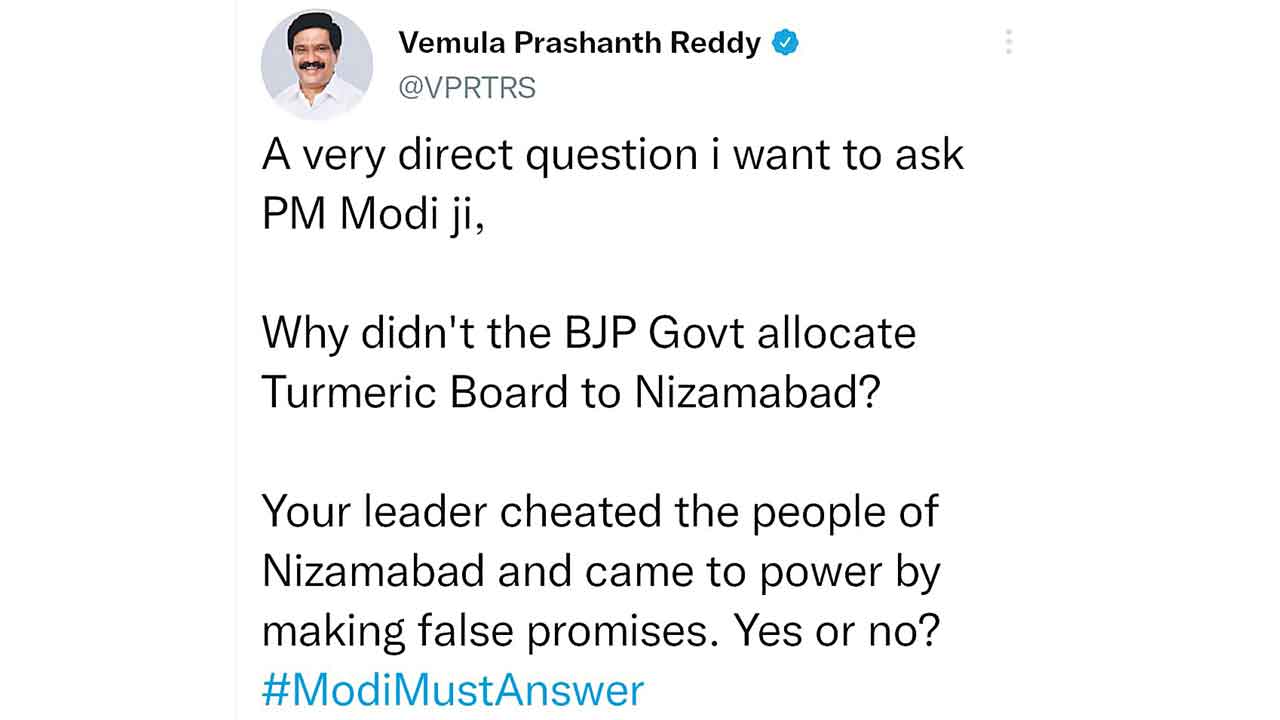
Task: Click the 'making false promises. Yes or no?' line
Action: click(600, 630)
